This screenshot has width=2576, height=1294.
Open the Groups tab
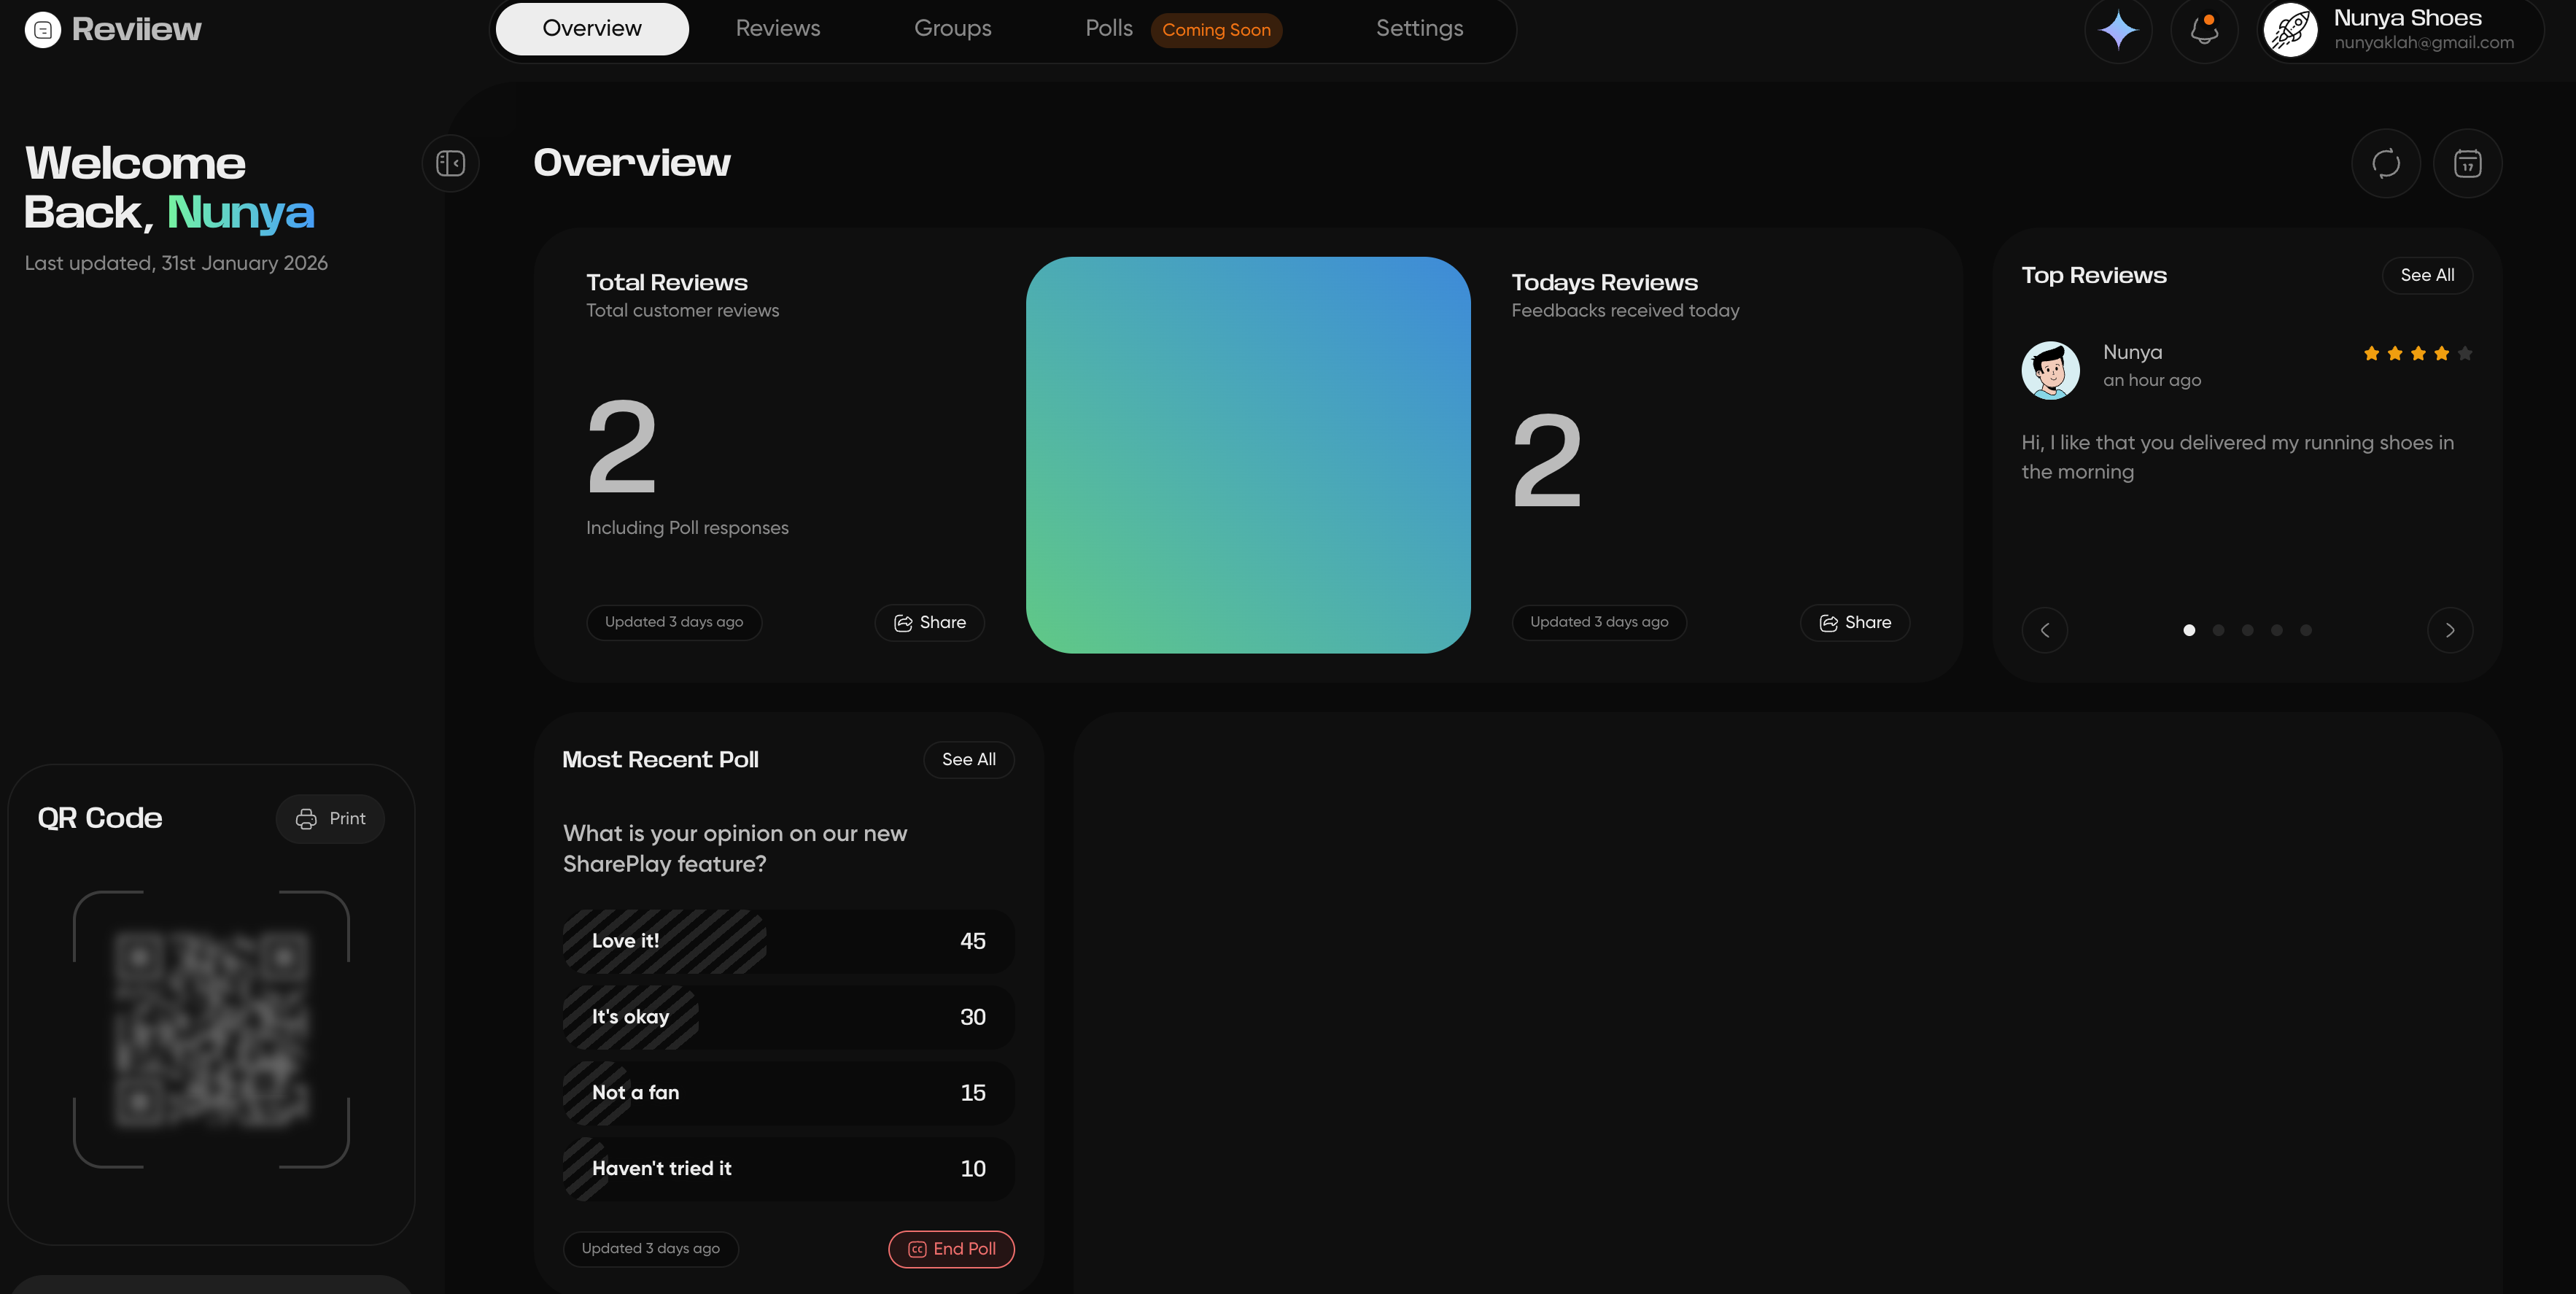[952, 28]
